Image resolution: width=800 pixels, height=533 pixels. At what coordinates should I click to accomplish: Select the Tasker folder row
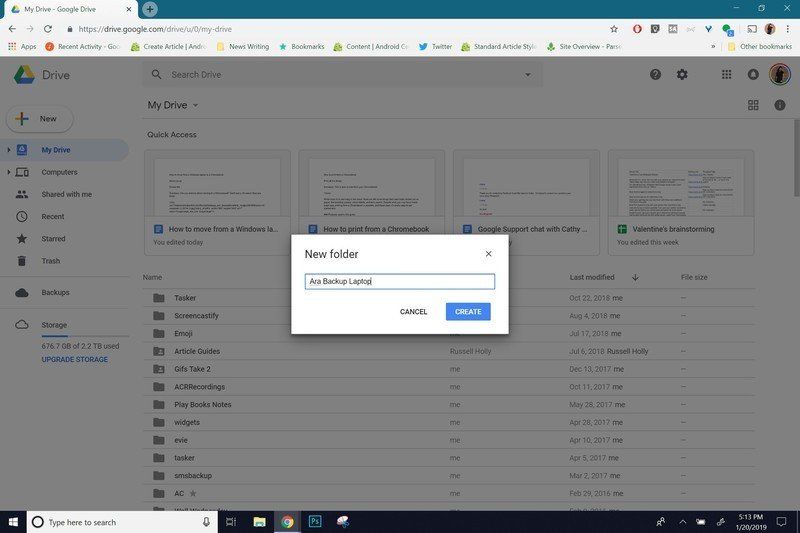[449, 298]
